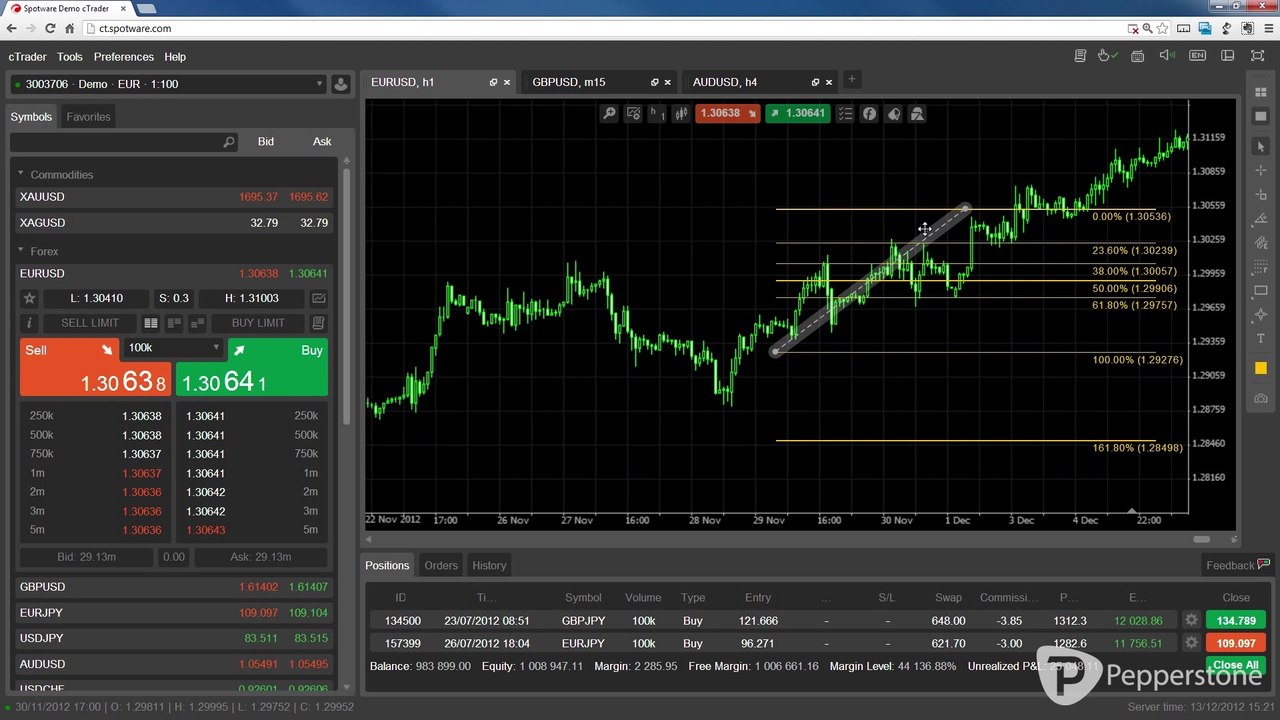Image resolution: width=1280 pixels, height=720 pixels.
Task: Select the text annotation tool
Action: [1261, 339]
